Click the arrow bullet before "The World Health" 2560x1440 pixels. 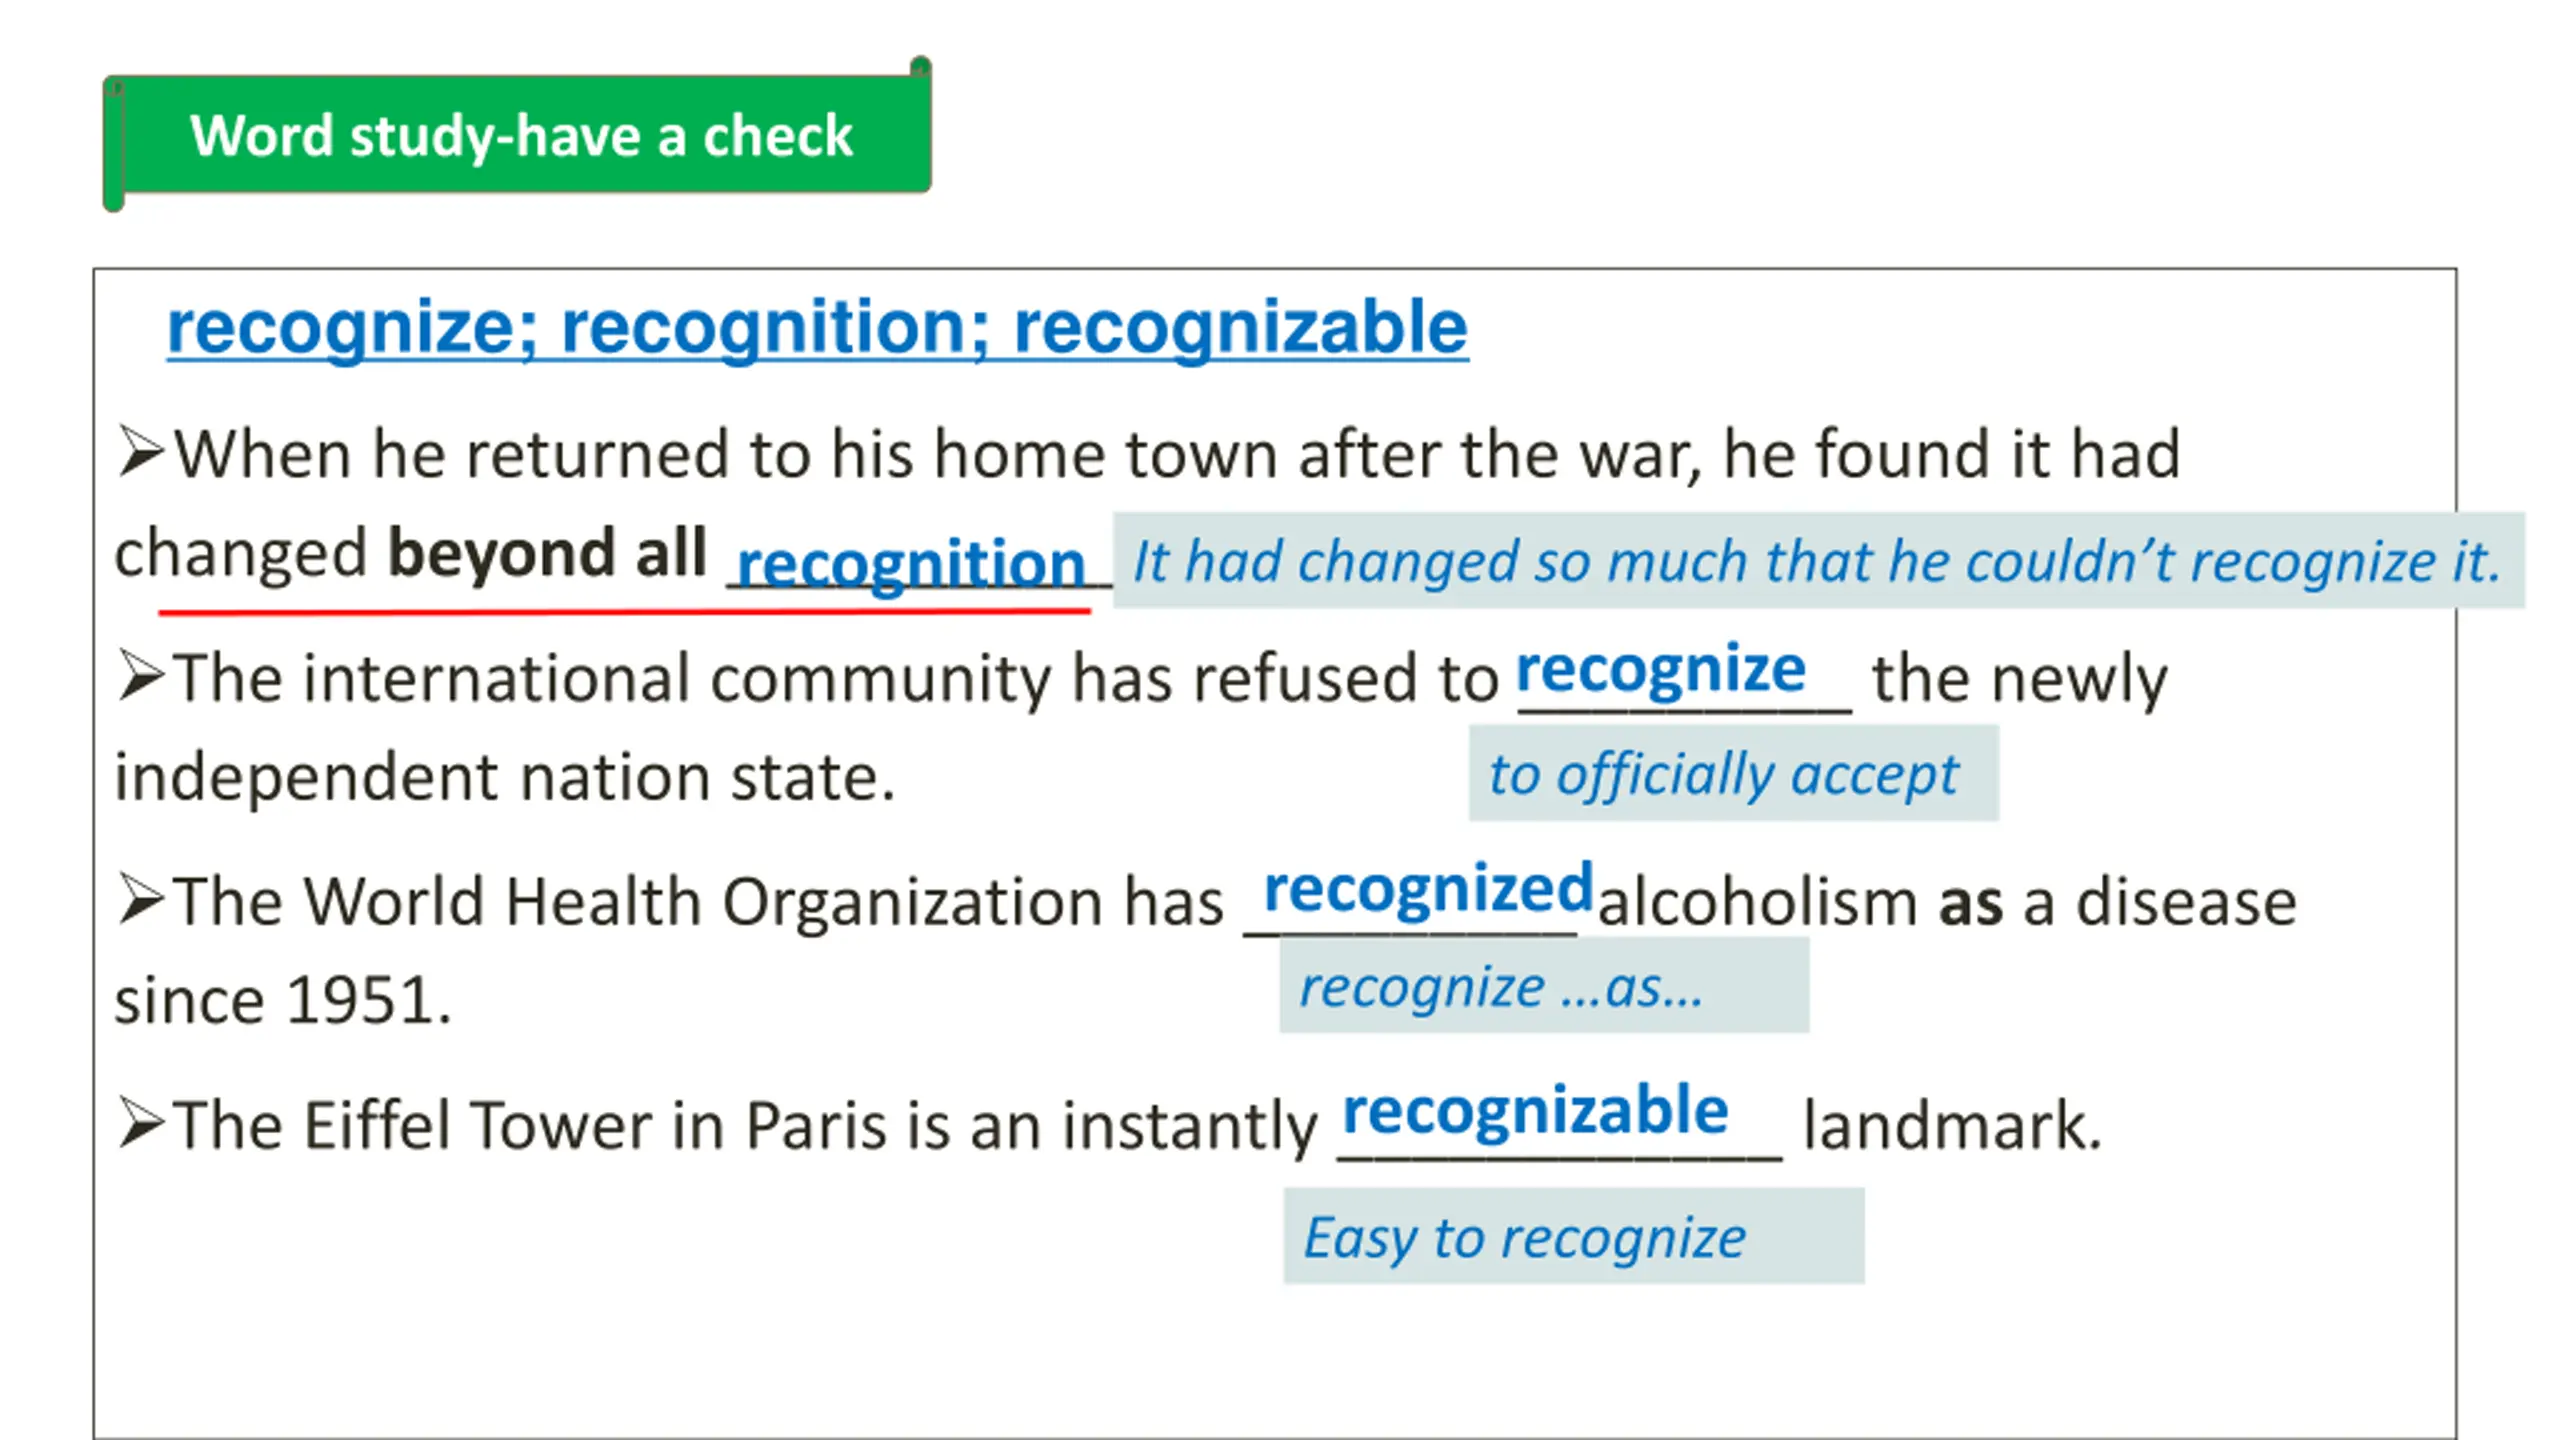click(140, 900)
